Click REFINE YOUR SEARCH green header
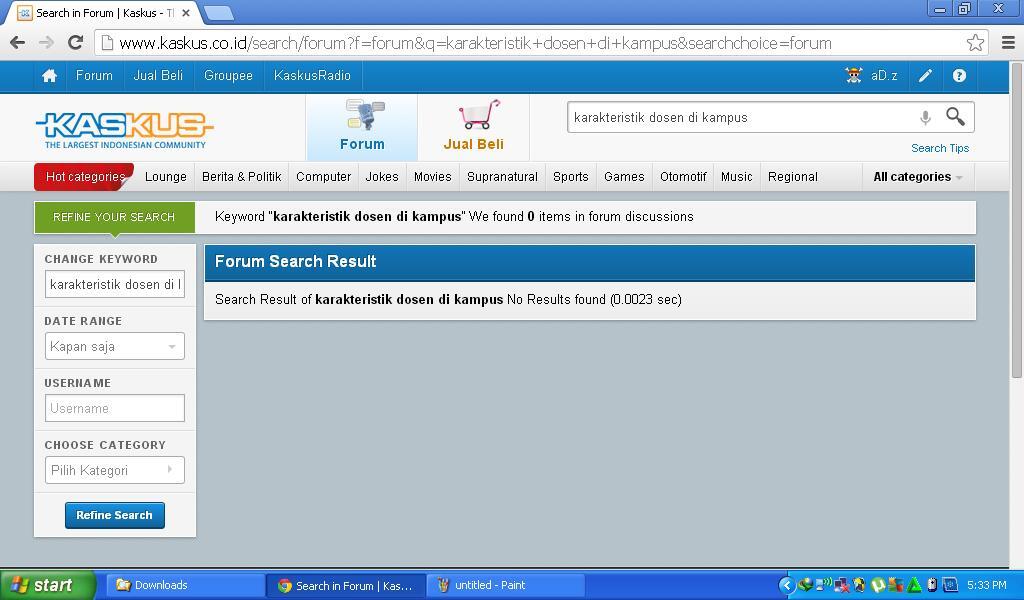The height and width of the screenshot is (600, 1024). (114, 217)
